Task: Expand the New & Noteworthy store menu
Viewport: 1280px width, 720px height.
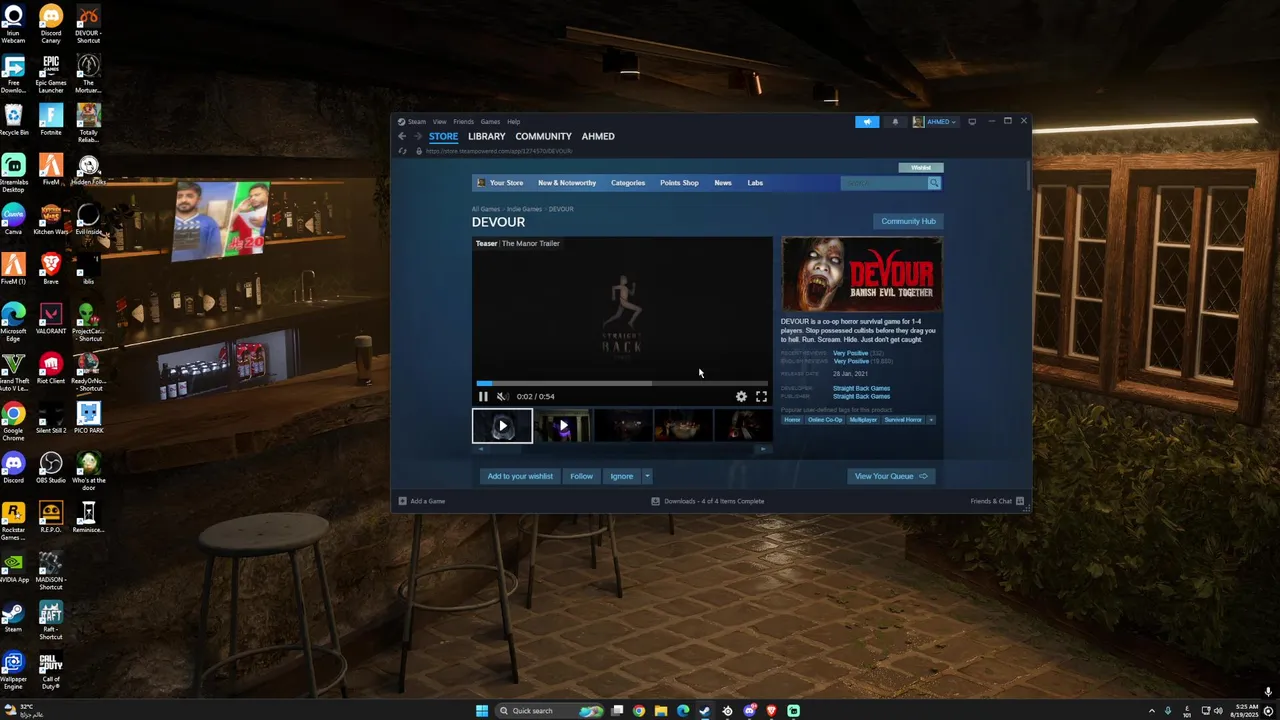Action: (x=566, y=183)
